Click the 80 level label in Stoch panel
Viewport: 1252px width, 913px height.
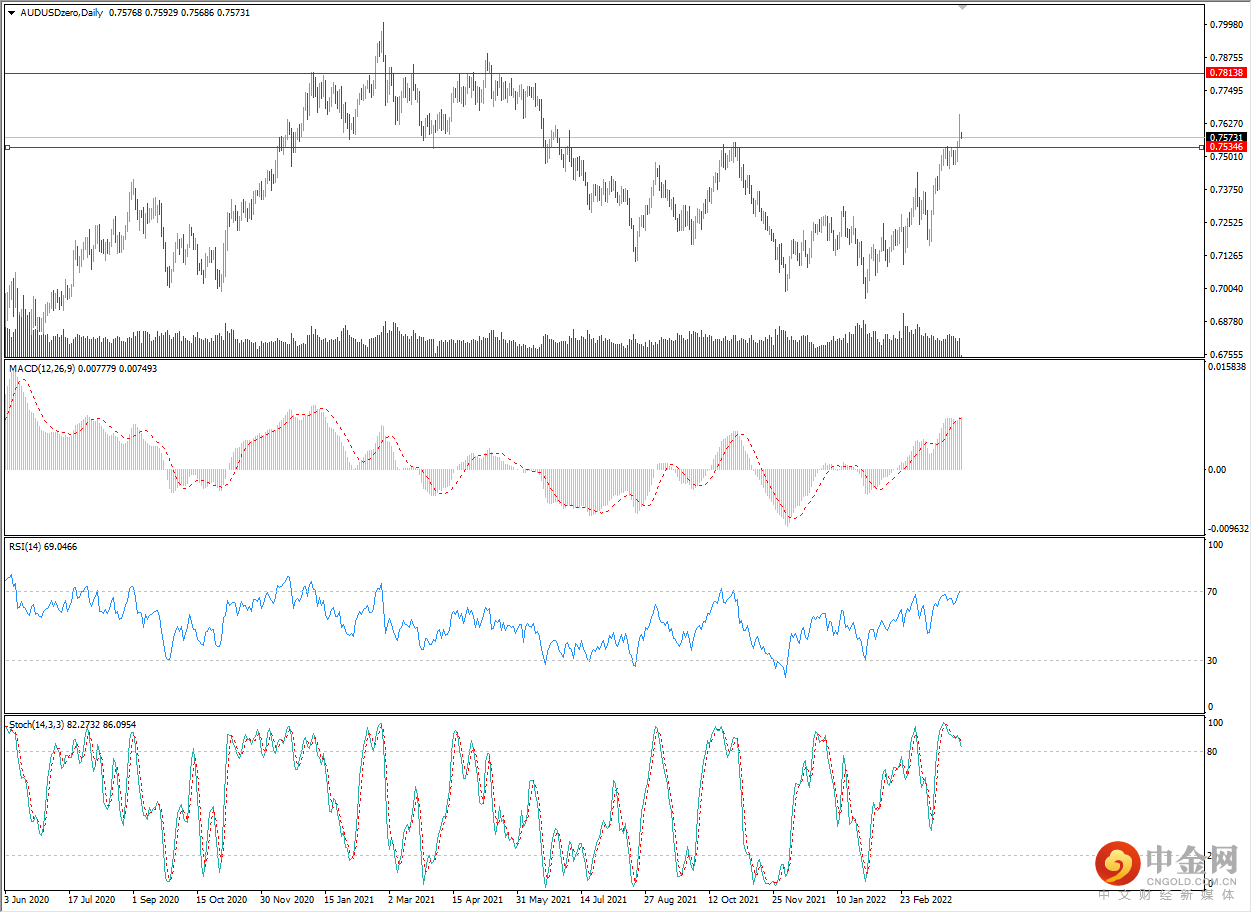(x=1214, y=751)
